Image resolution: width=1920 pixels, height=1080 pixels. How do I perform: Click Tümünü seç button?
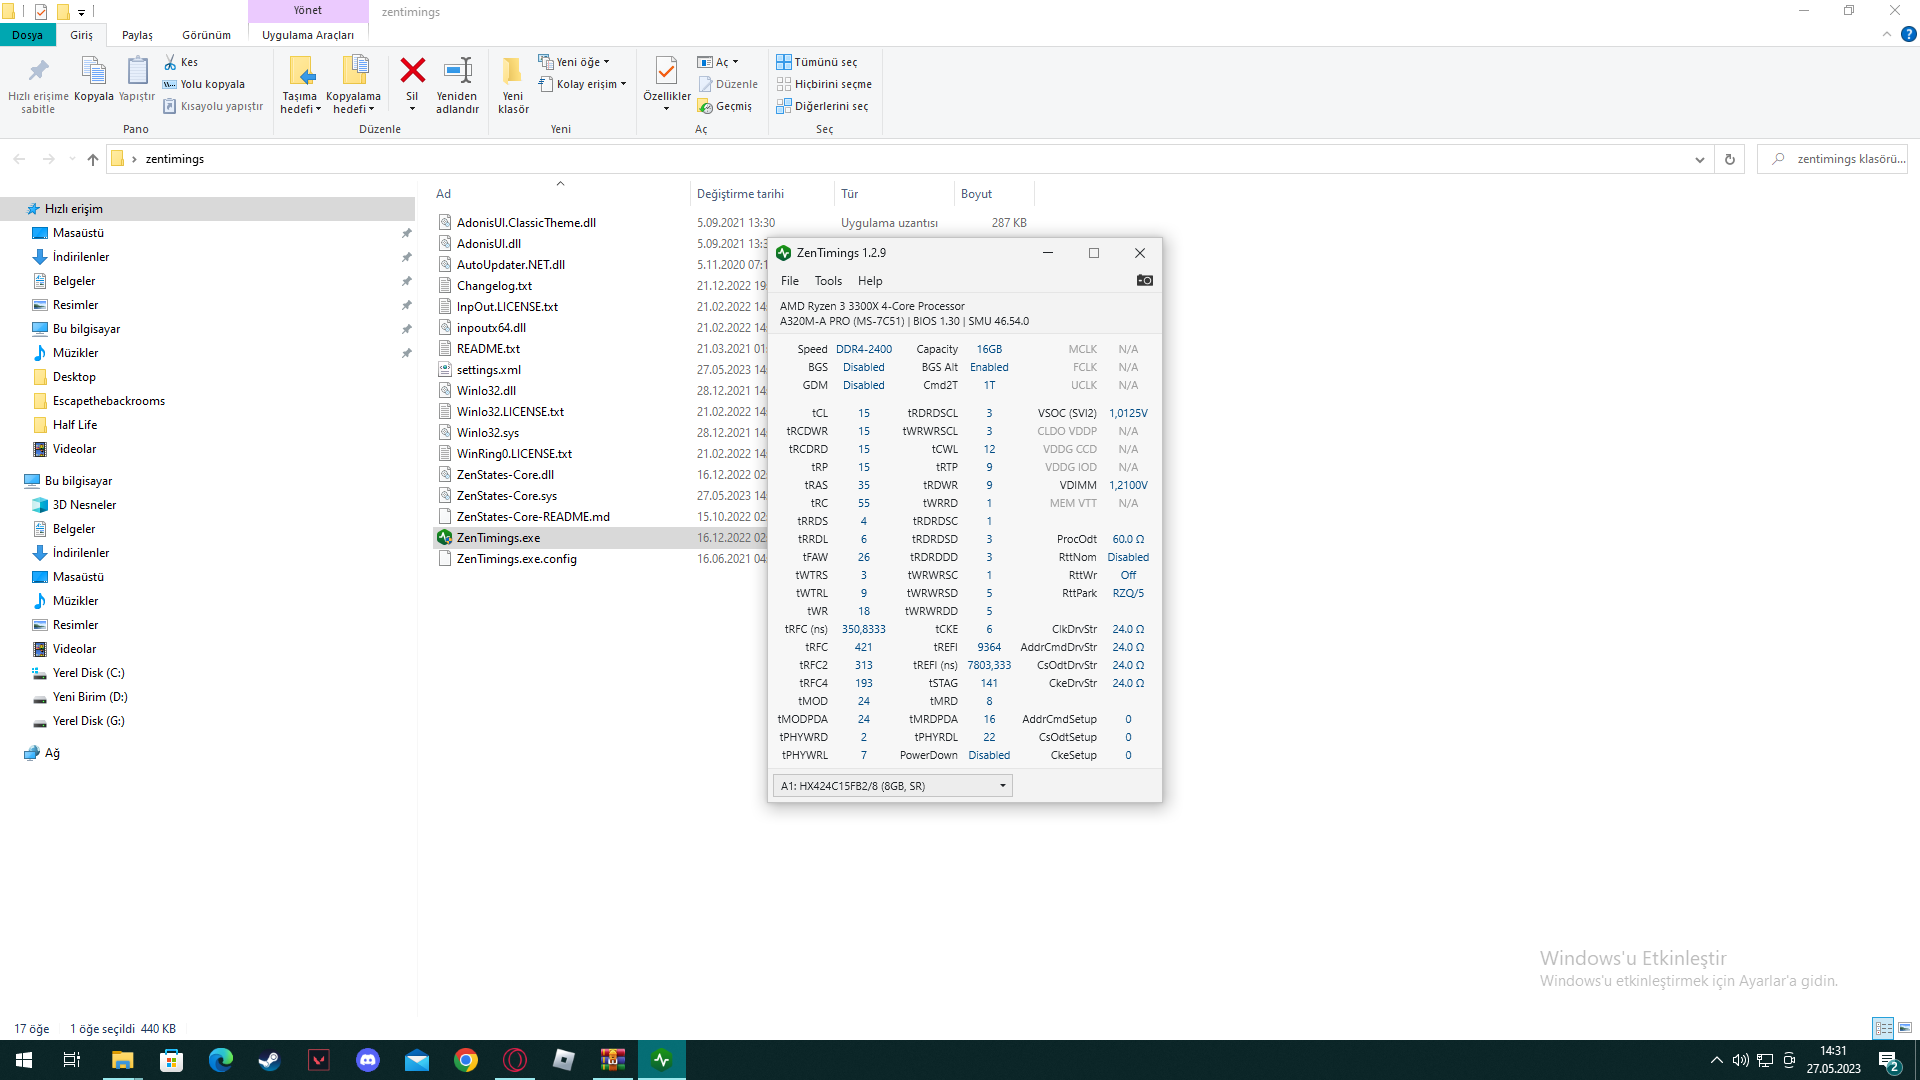(x=818, y=62)
